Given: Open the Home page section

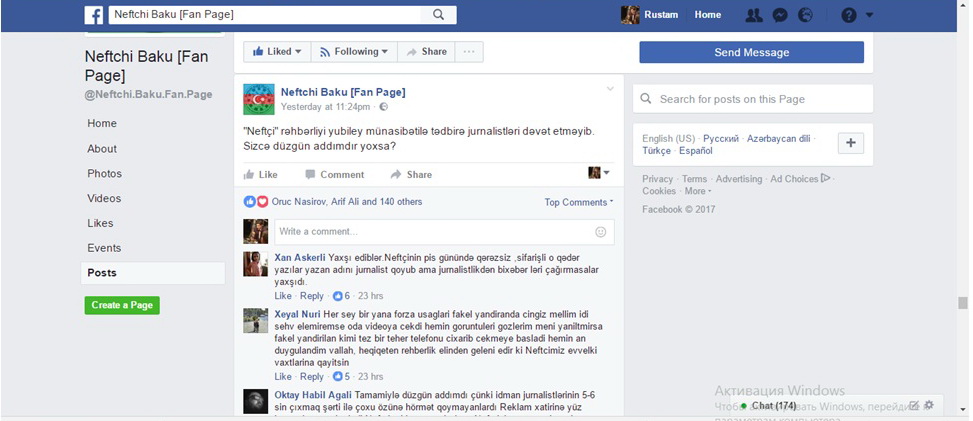Looking at the screenshot, I should tap(102, 124).
